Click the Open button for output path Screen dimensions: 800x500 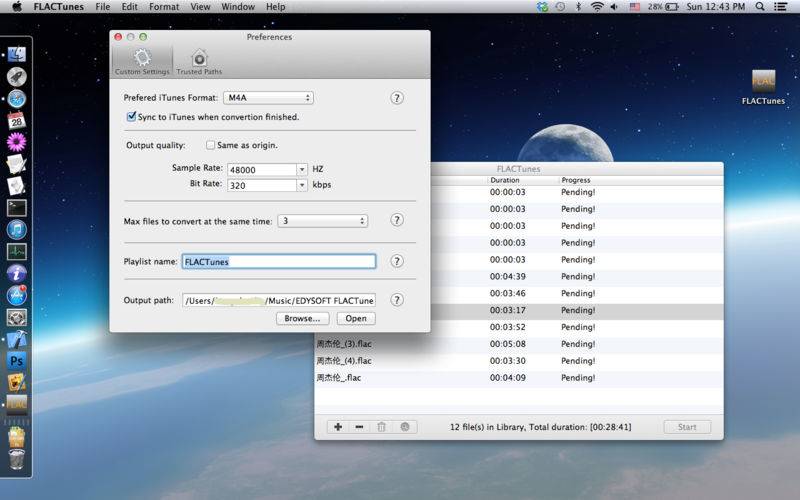pyautogui.click(x=356, y=318)
